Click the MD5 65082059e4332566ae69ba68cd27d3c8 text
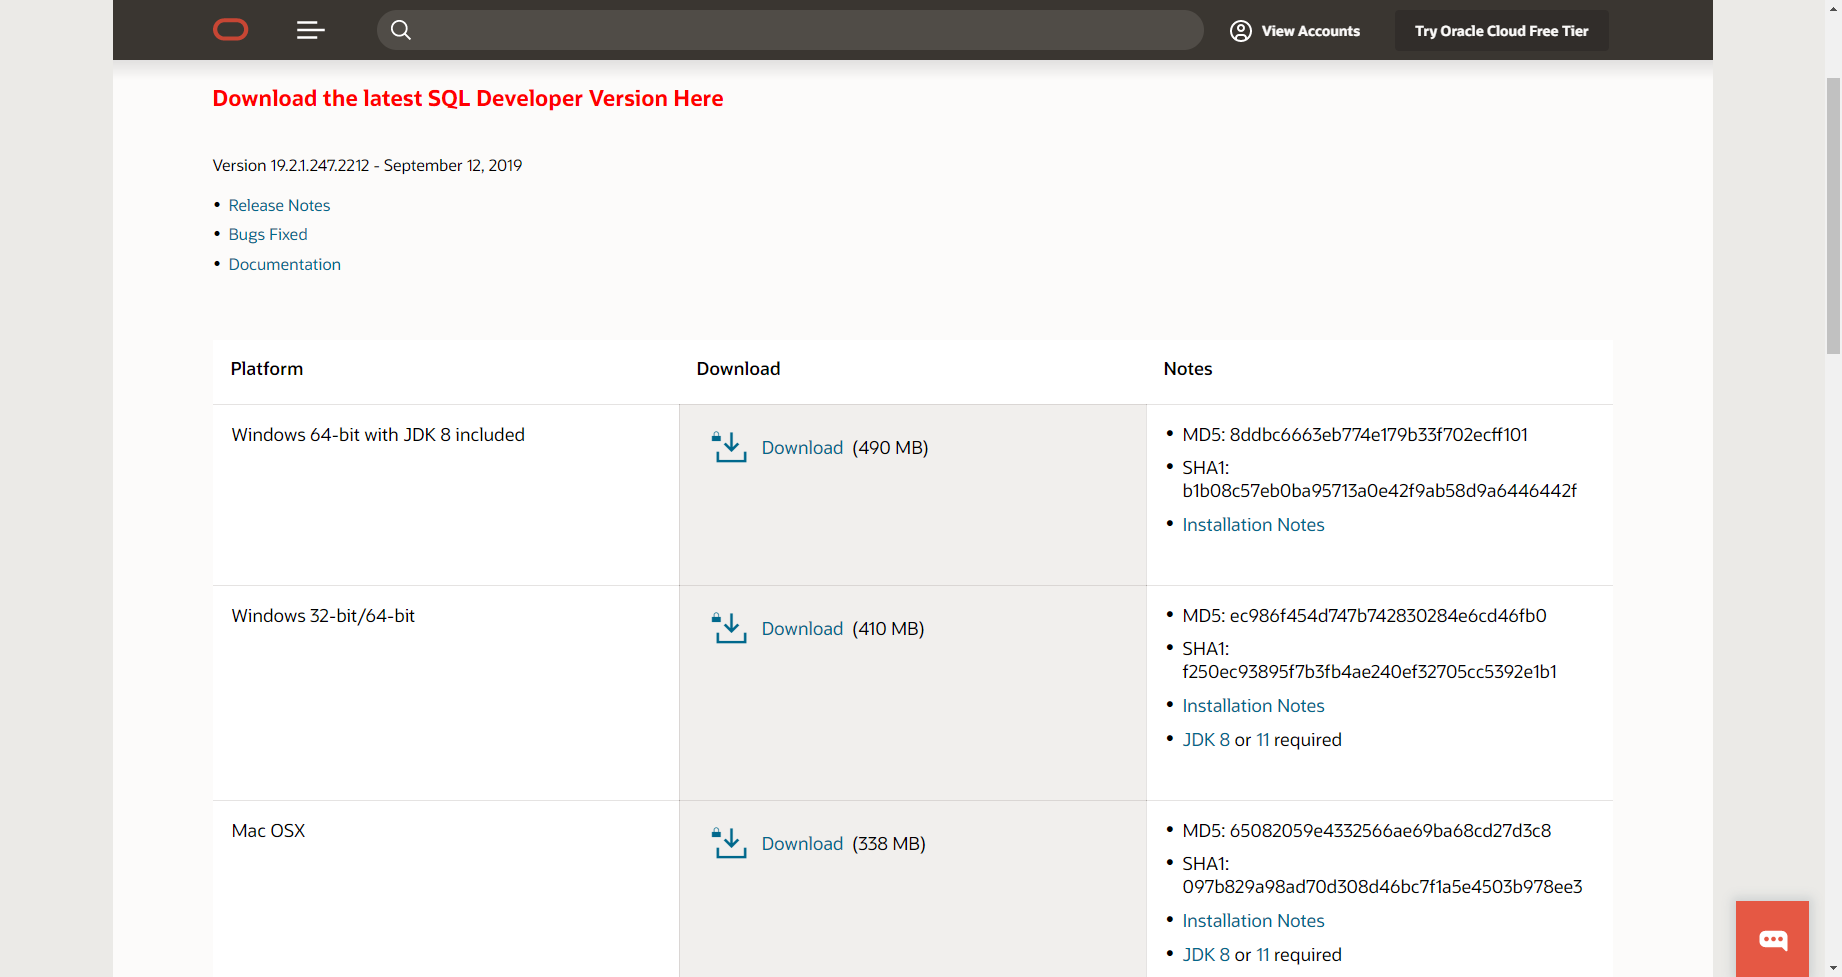Image resolution: width=1842 pixels, height=977 pixels. pos(1367,831)
